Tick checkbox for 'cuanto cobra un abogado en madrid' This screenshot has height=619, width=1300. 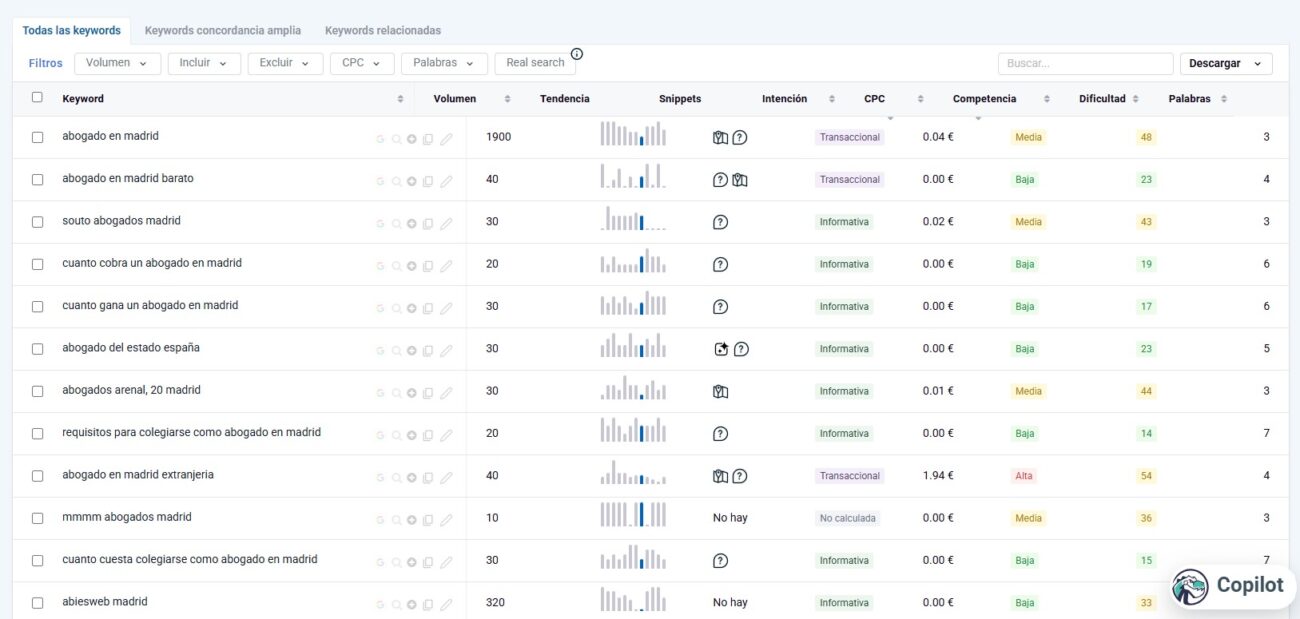pos(37,264)
